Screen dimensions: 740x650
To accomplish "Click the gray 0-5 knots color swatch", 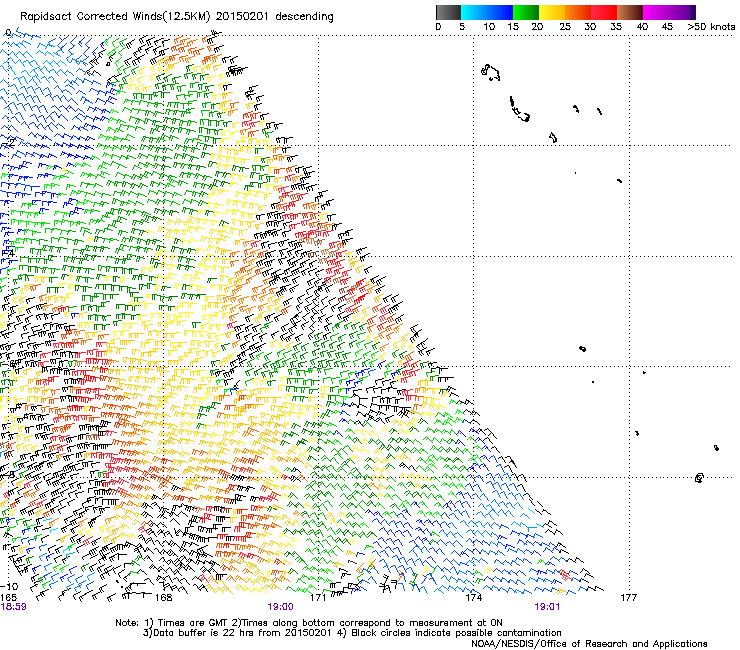I will [448, 13].
